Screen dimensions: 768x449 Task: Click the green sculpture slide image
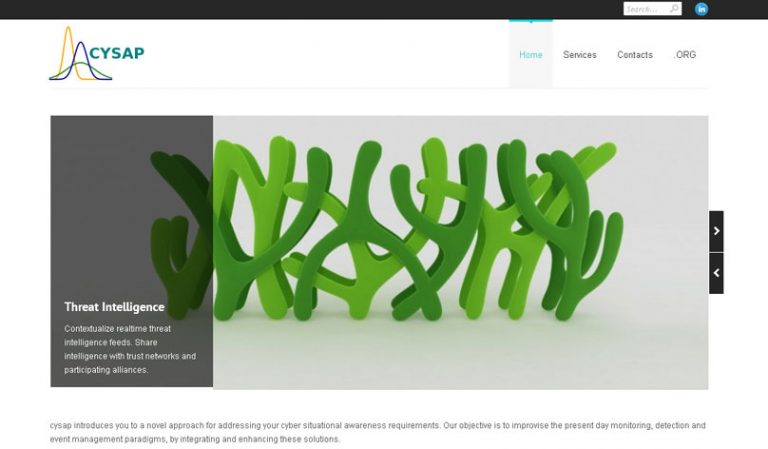click(460, 252)
